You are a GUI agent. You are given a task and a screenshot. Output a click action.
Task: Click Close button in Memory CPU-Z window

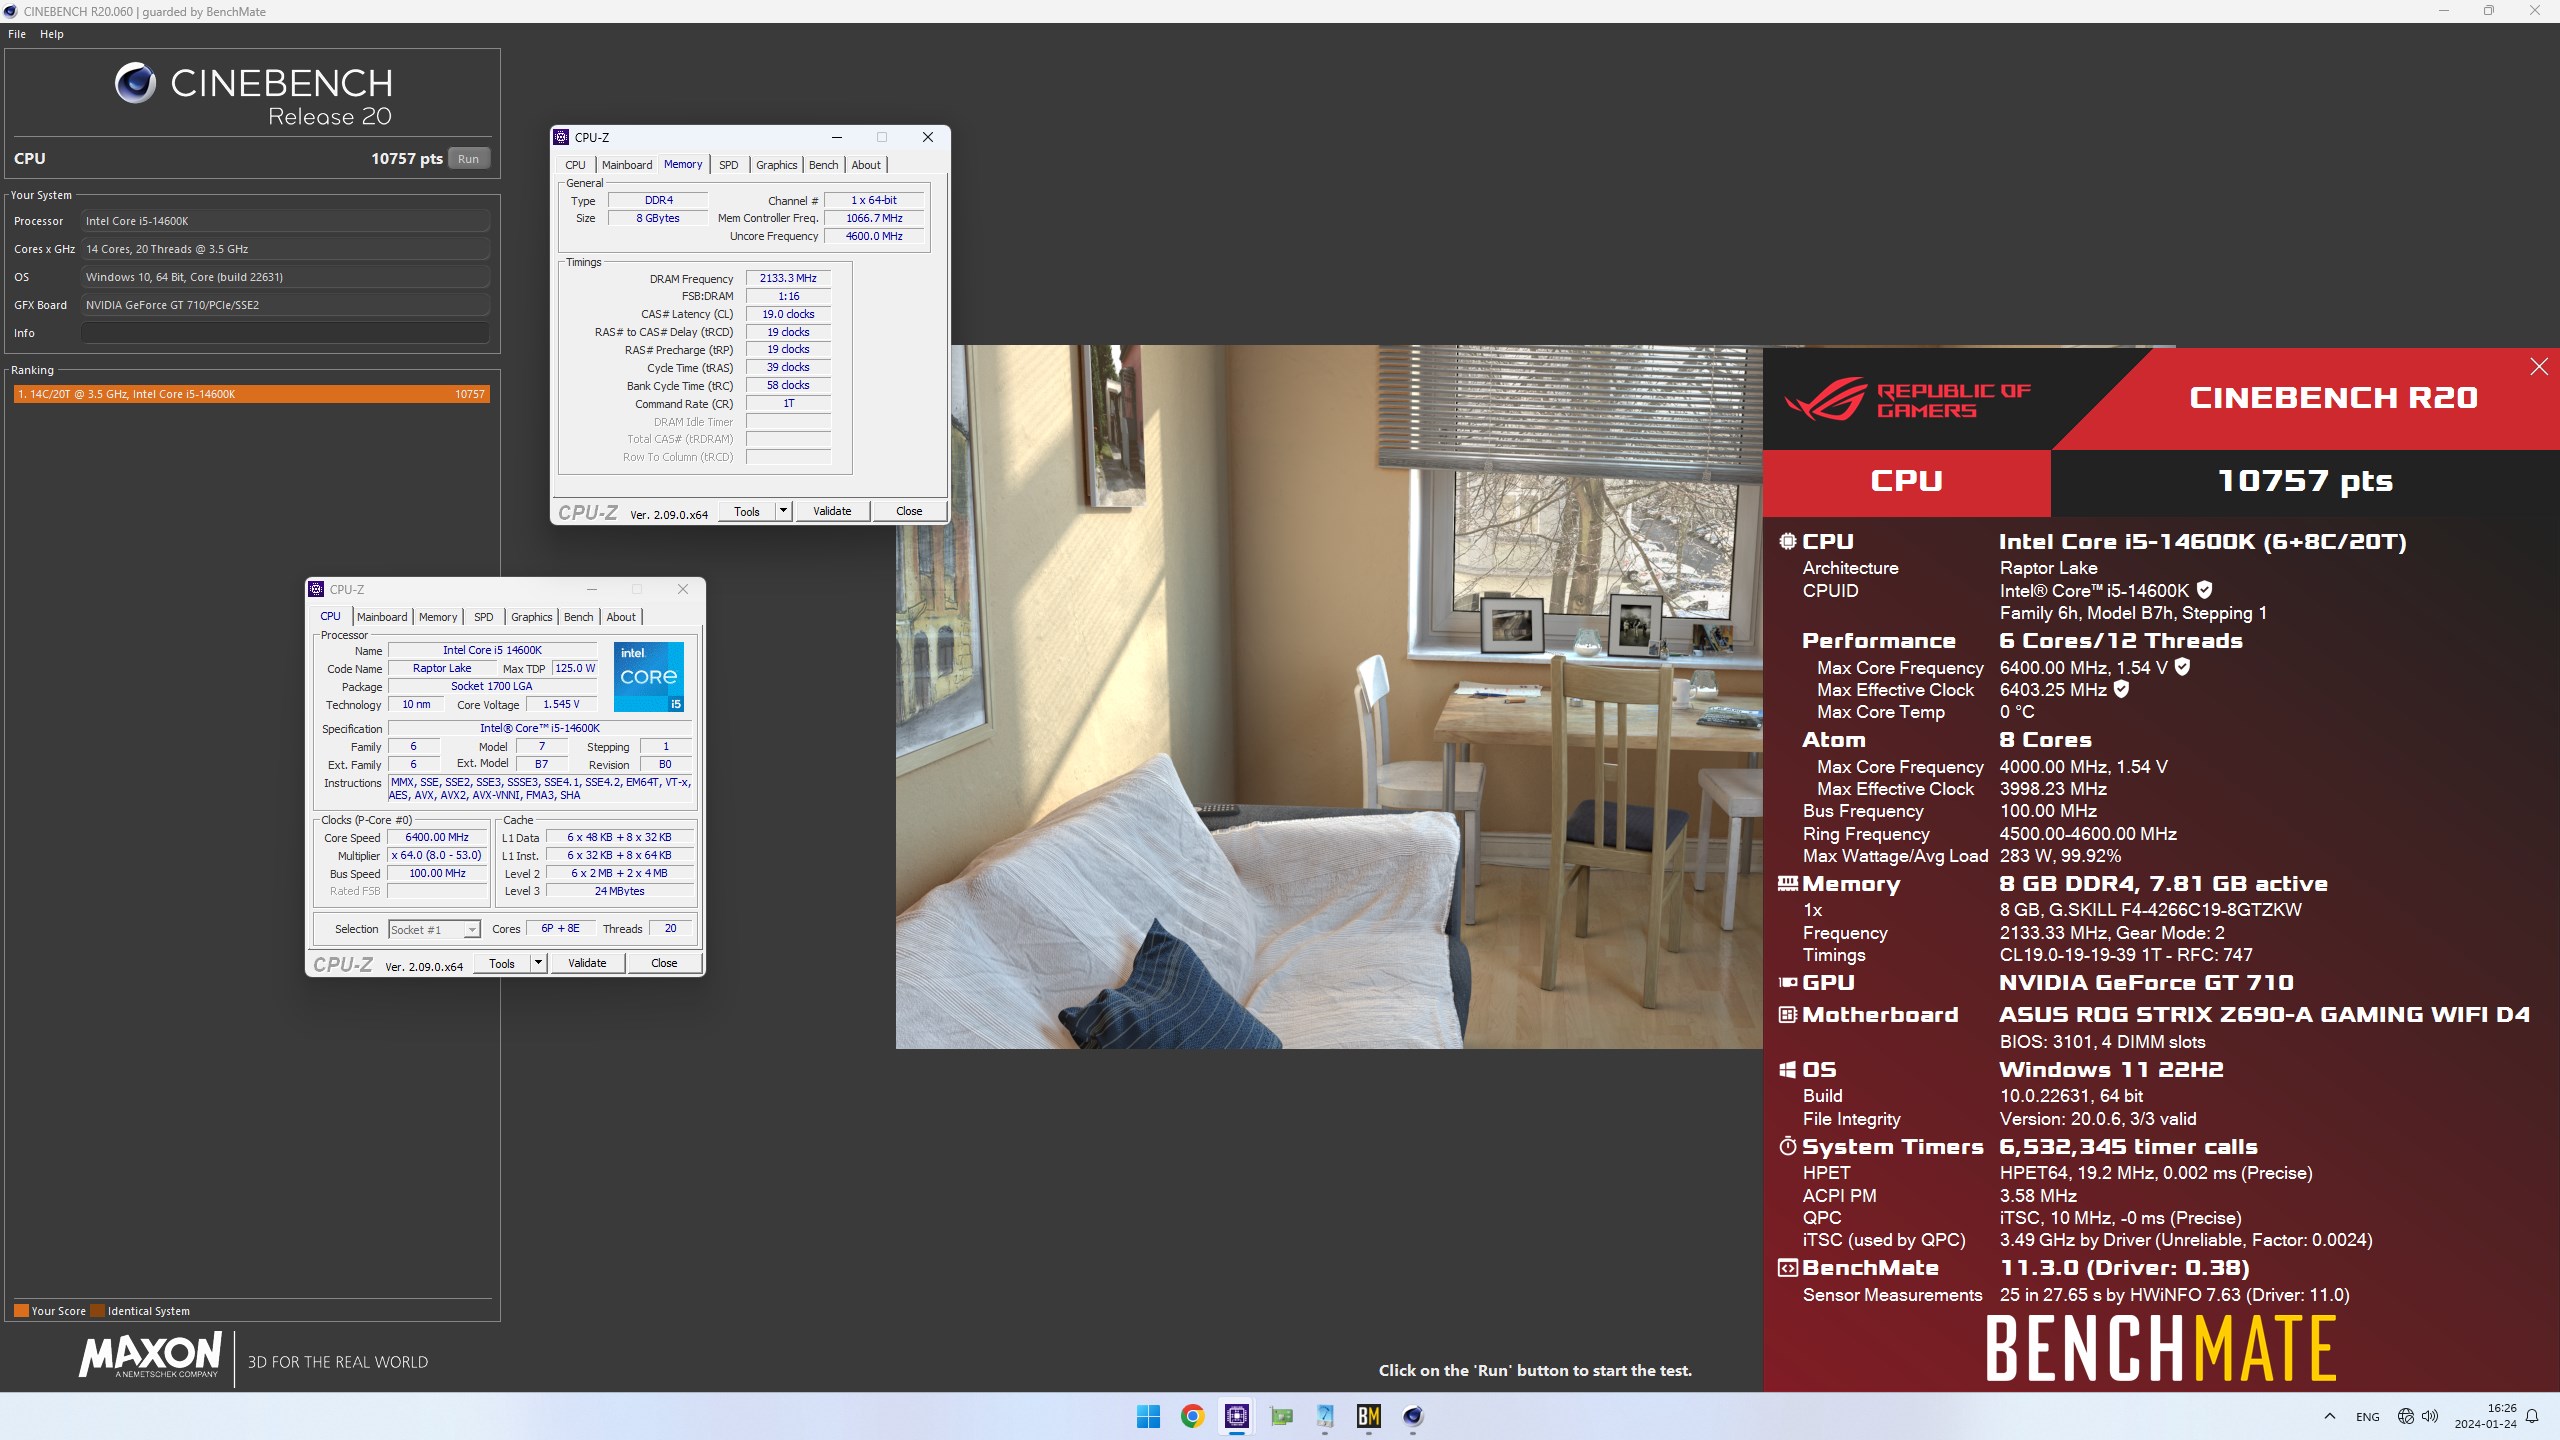[909, 511]
